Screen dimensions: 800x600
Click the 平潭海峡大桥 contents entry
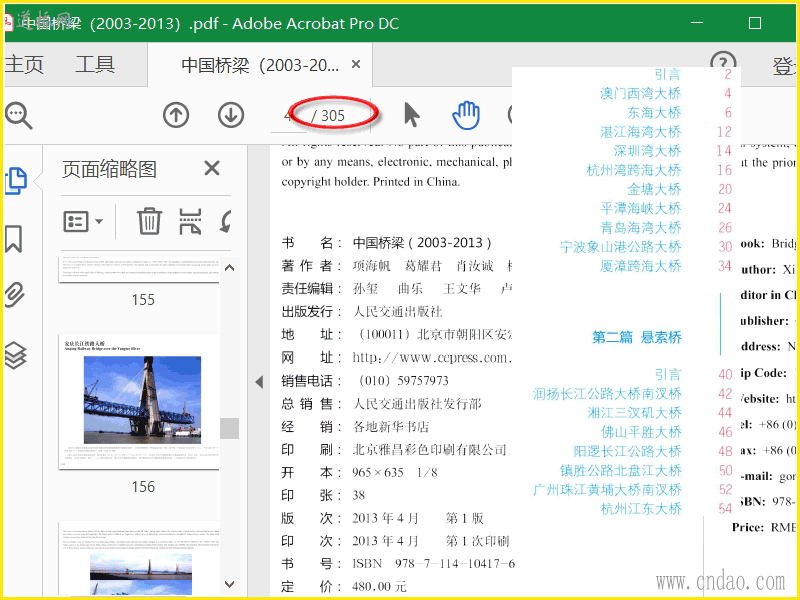click(x=640, y=208)
